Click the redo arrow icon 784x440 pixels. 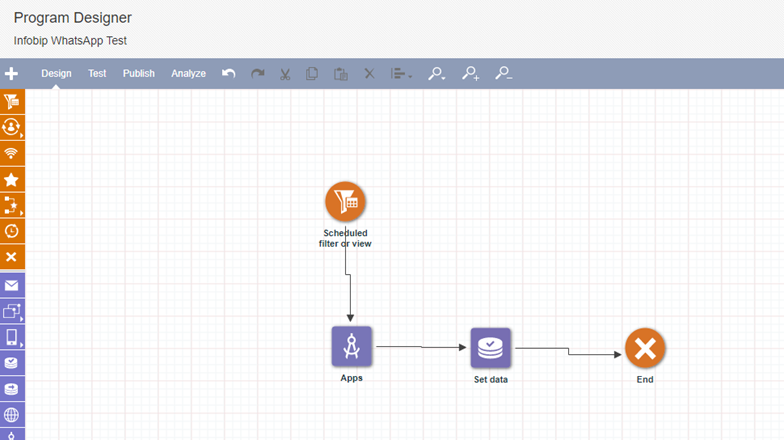(x=257, y=74)
